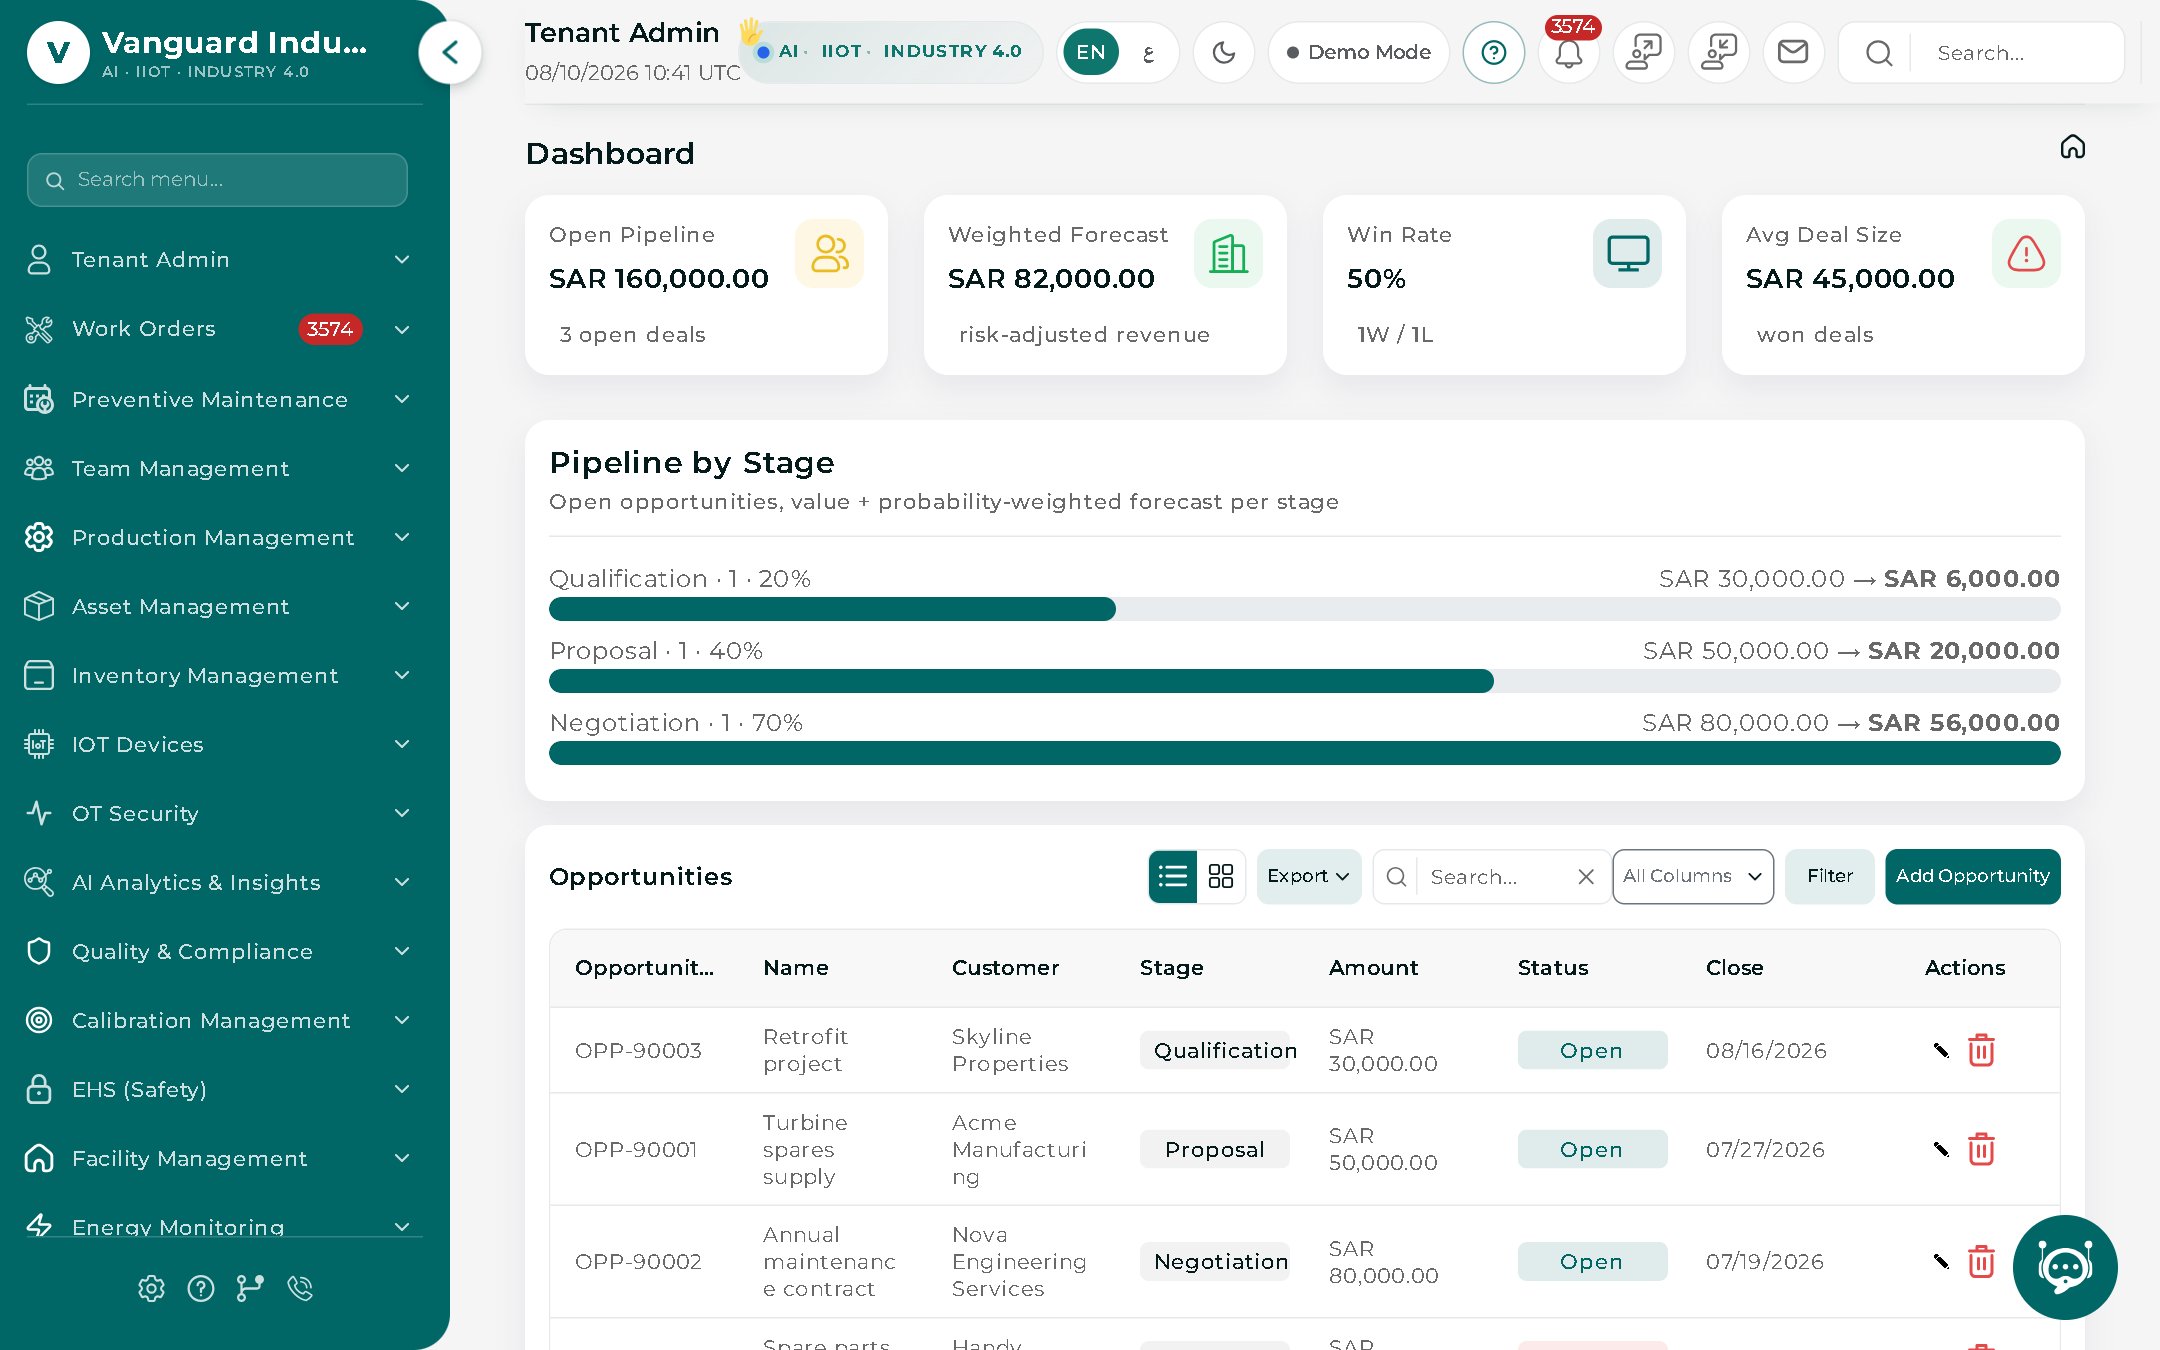This screenshot has width=2160, height=1350.
Task: Open Quality & Compliance menu item
Action: click(218, 951)
